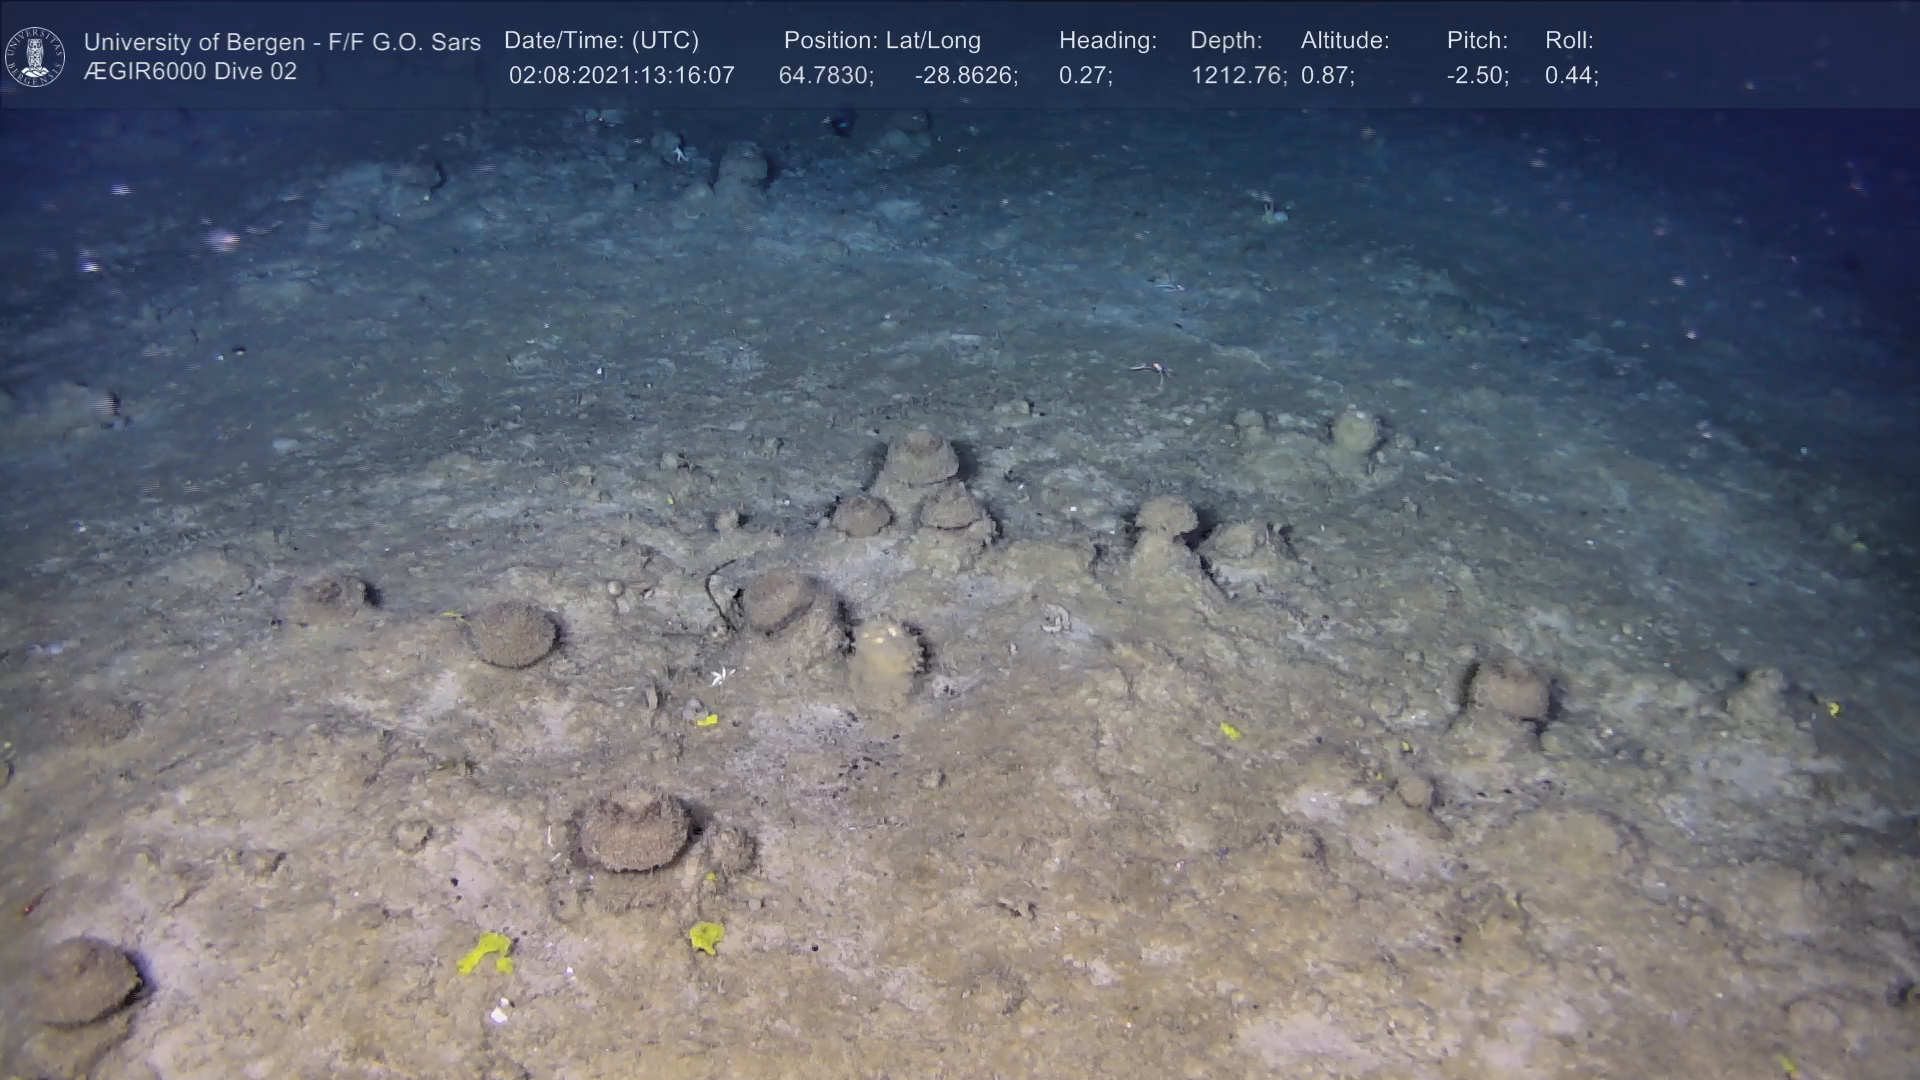1920x1080 pixels.
Task: Click the Date/Time (UTC) heading
Action: [x=601, y=41]
